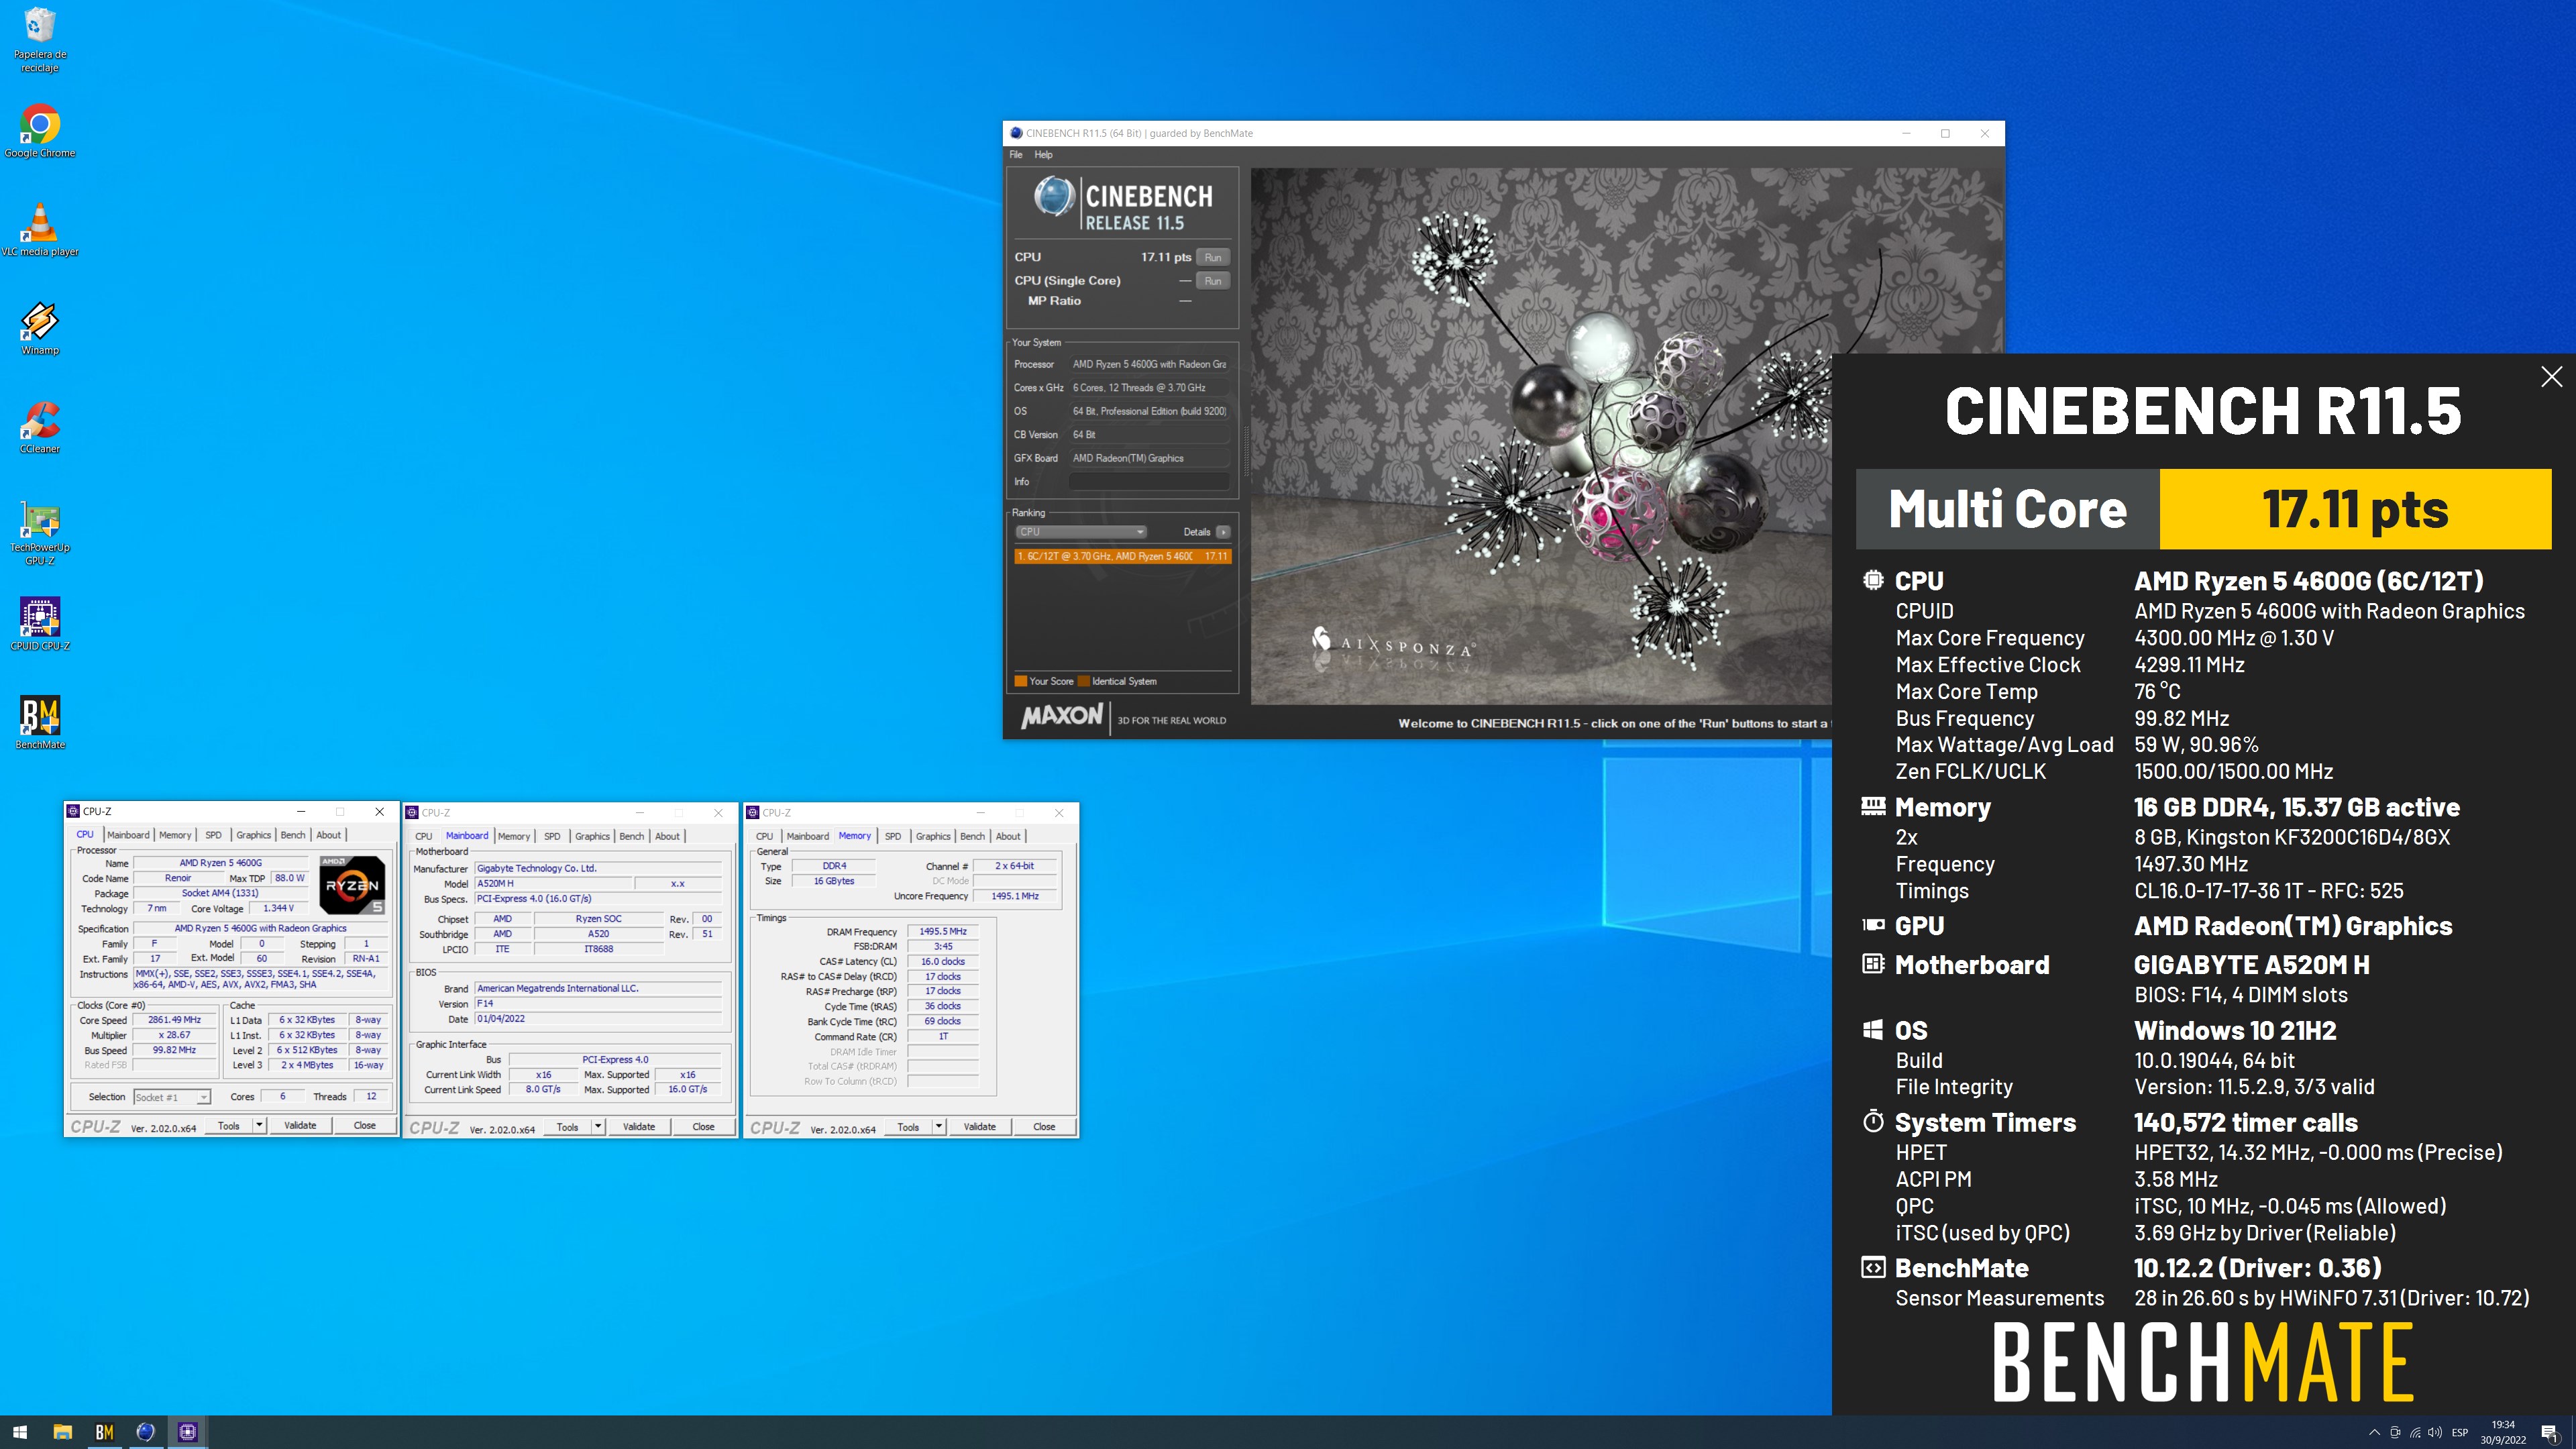Switch to CPU tab in Memory CPU-Z window

click(765, 836)
